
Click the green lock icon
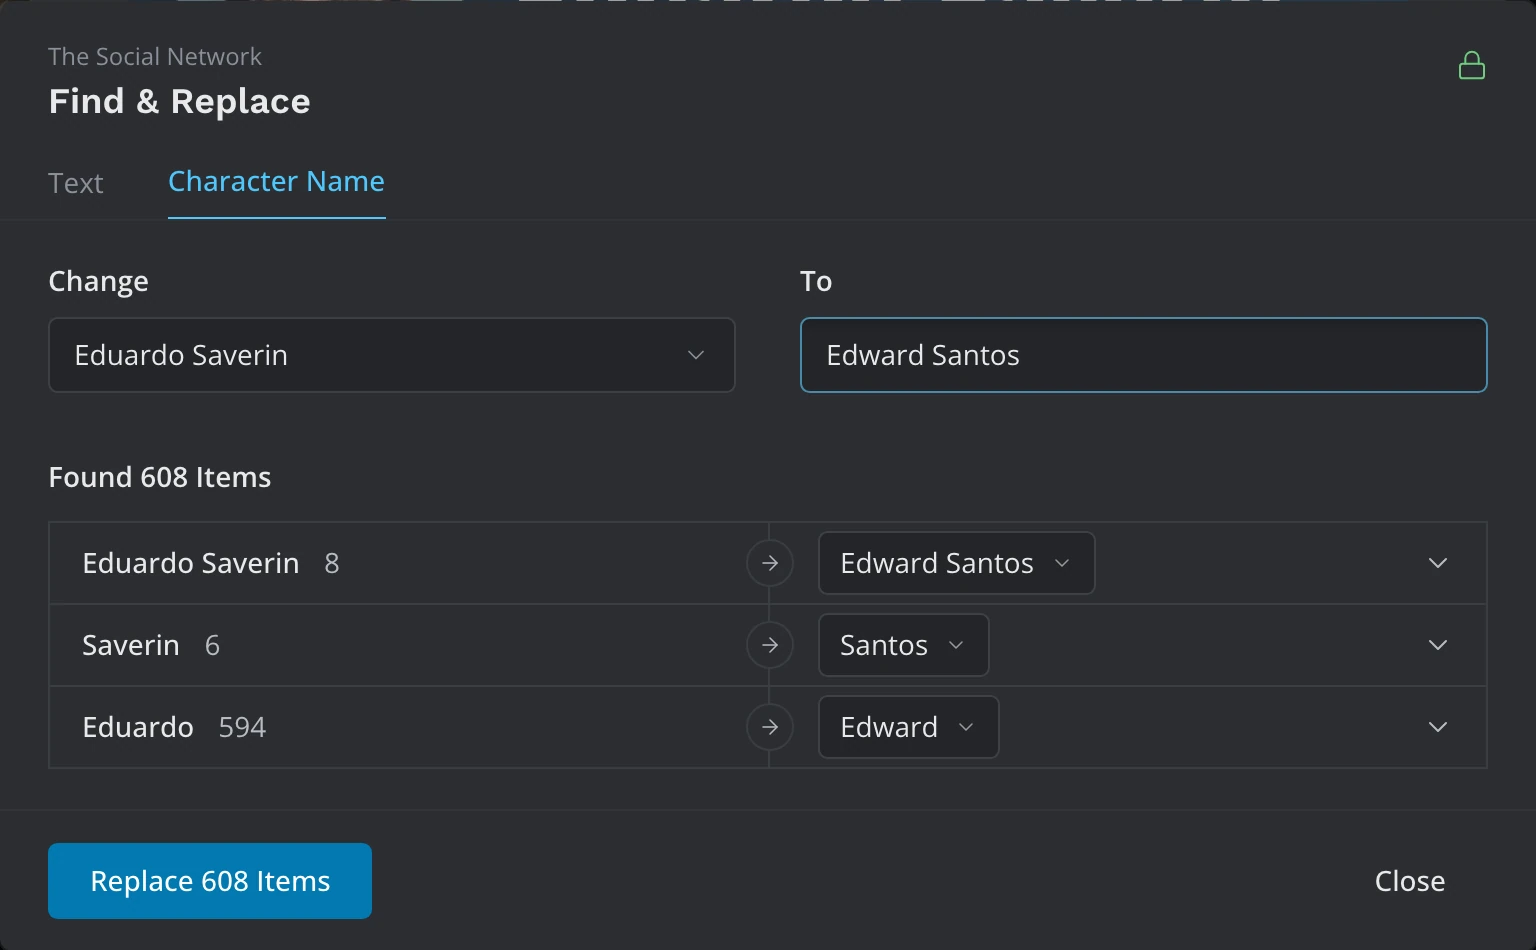coord(1471,66)
